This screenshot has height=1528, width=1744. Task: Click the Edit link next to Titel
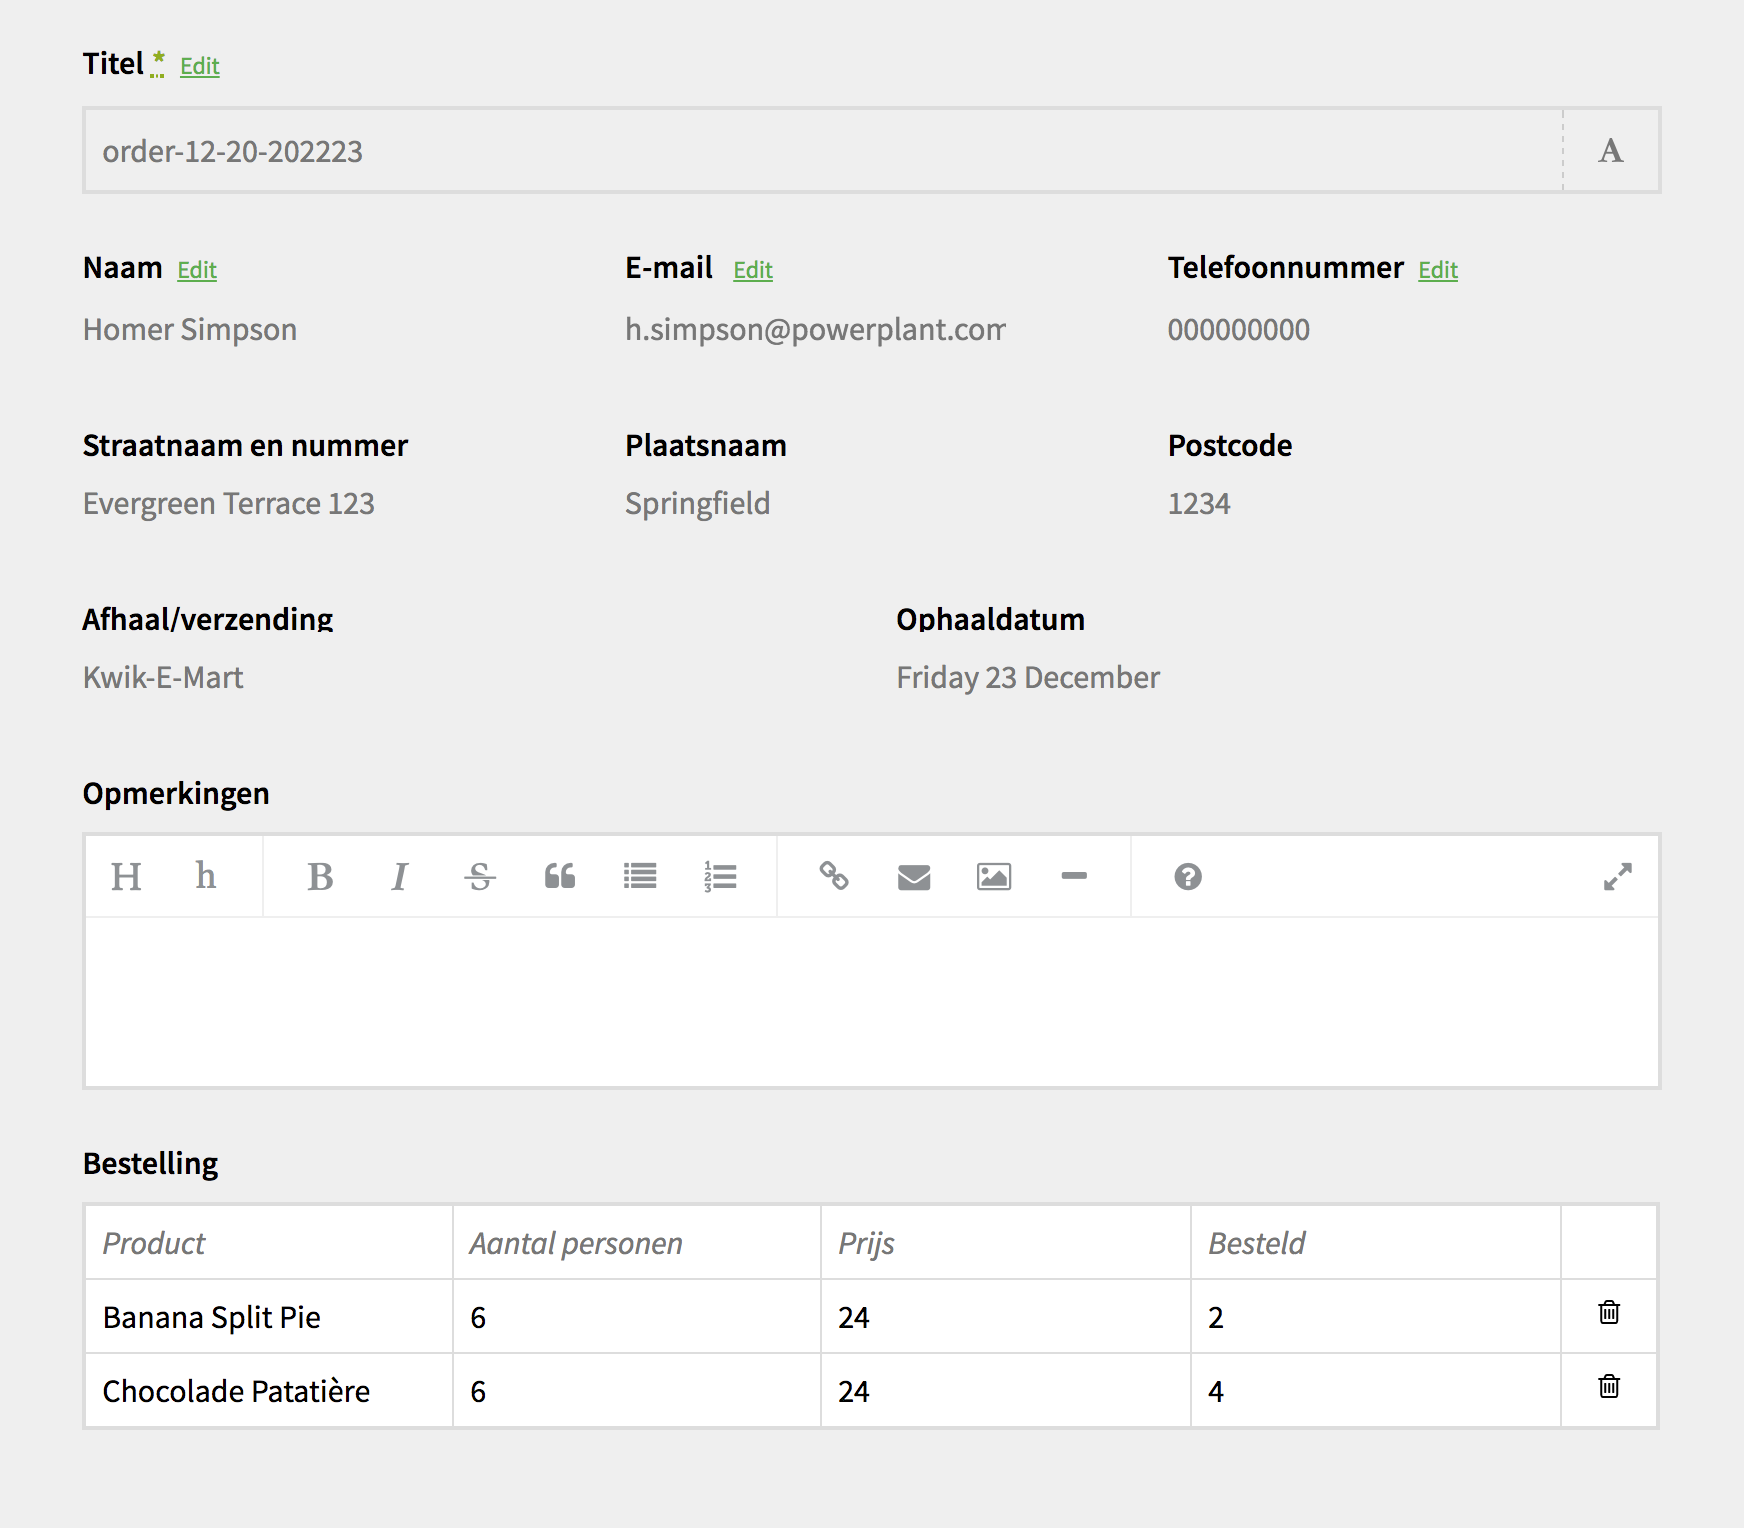coord(200,67)
